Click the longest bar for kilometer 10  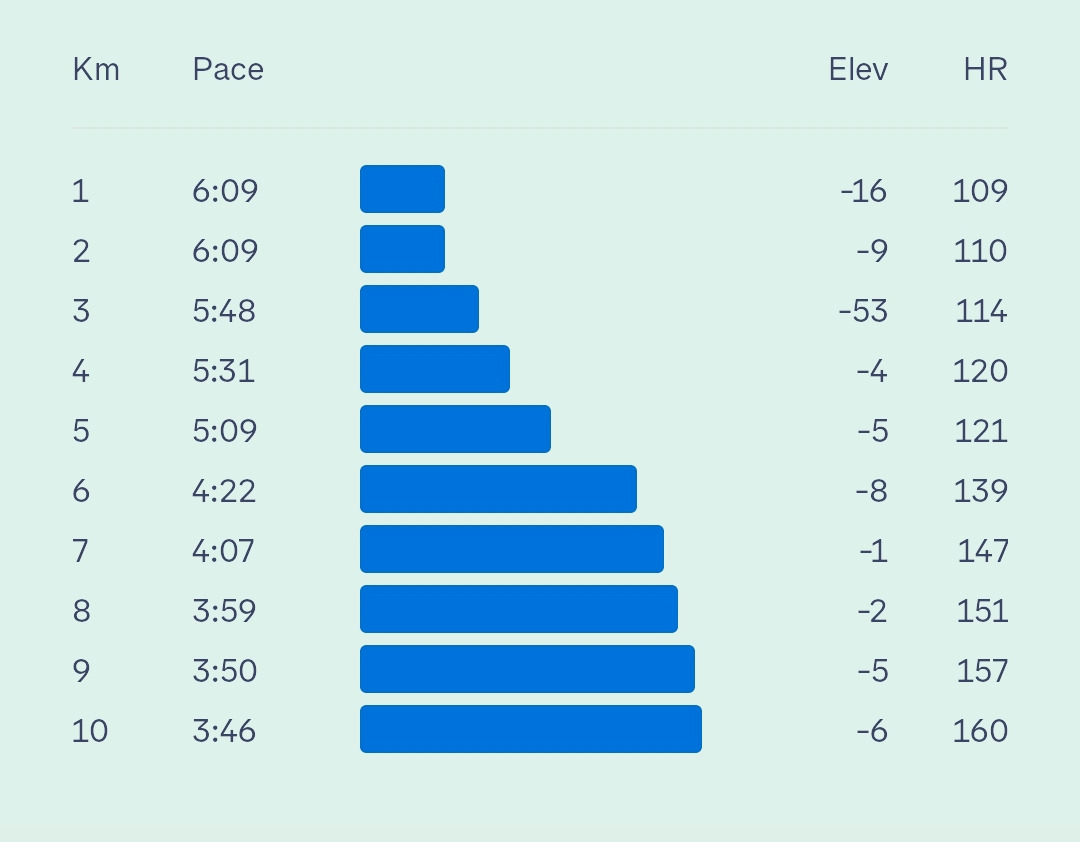(530, 728)
